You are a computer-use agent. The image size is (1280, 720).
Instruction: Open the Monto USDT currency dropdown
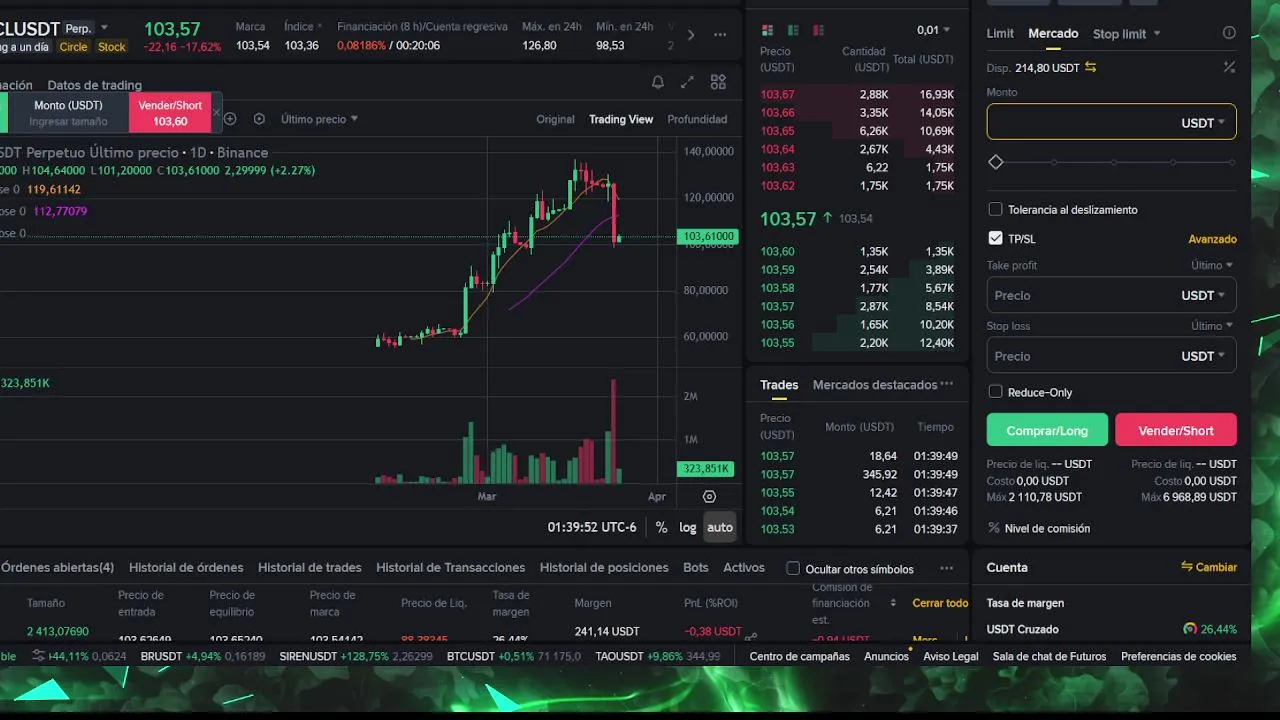tap(1203, 123)
